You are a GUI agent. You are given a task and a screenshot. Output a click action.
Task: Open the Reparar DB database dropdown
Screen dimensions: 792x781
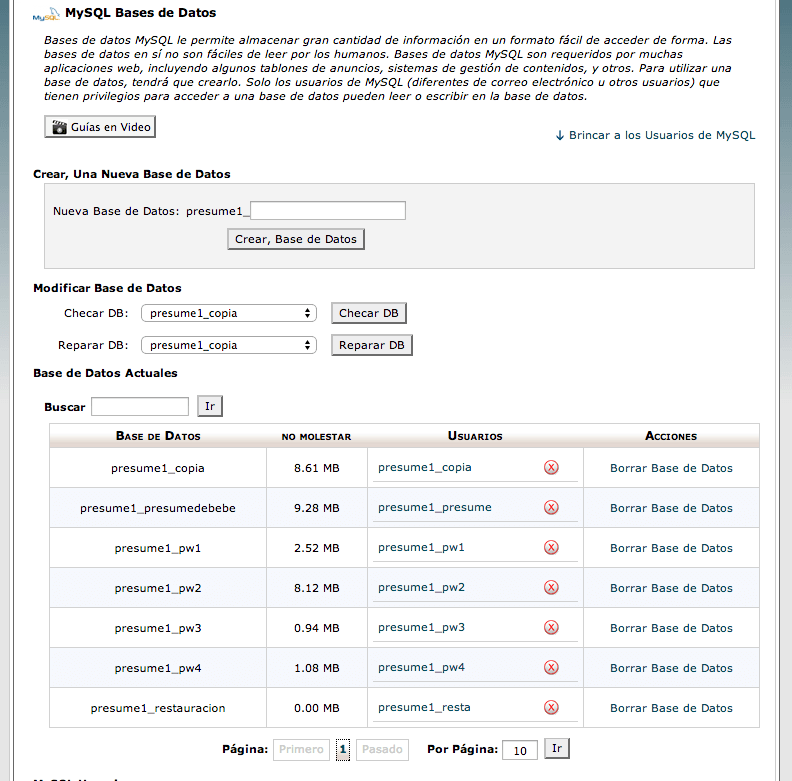tap(229, 345)
